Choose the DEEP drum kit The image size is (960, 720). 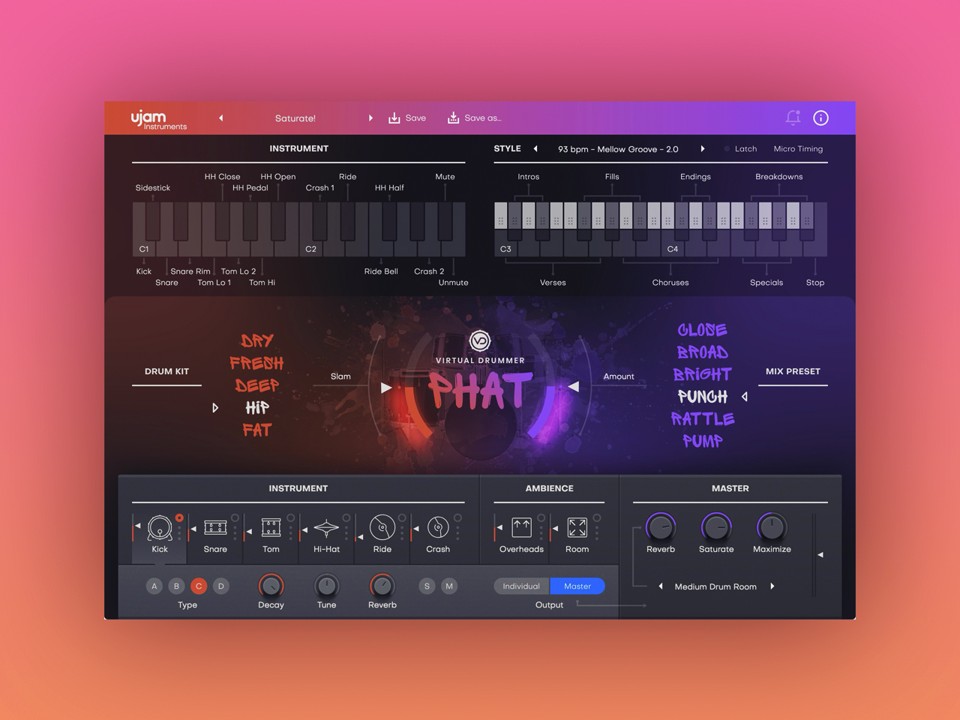point(257,385)
